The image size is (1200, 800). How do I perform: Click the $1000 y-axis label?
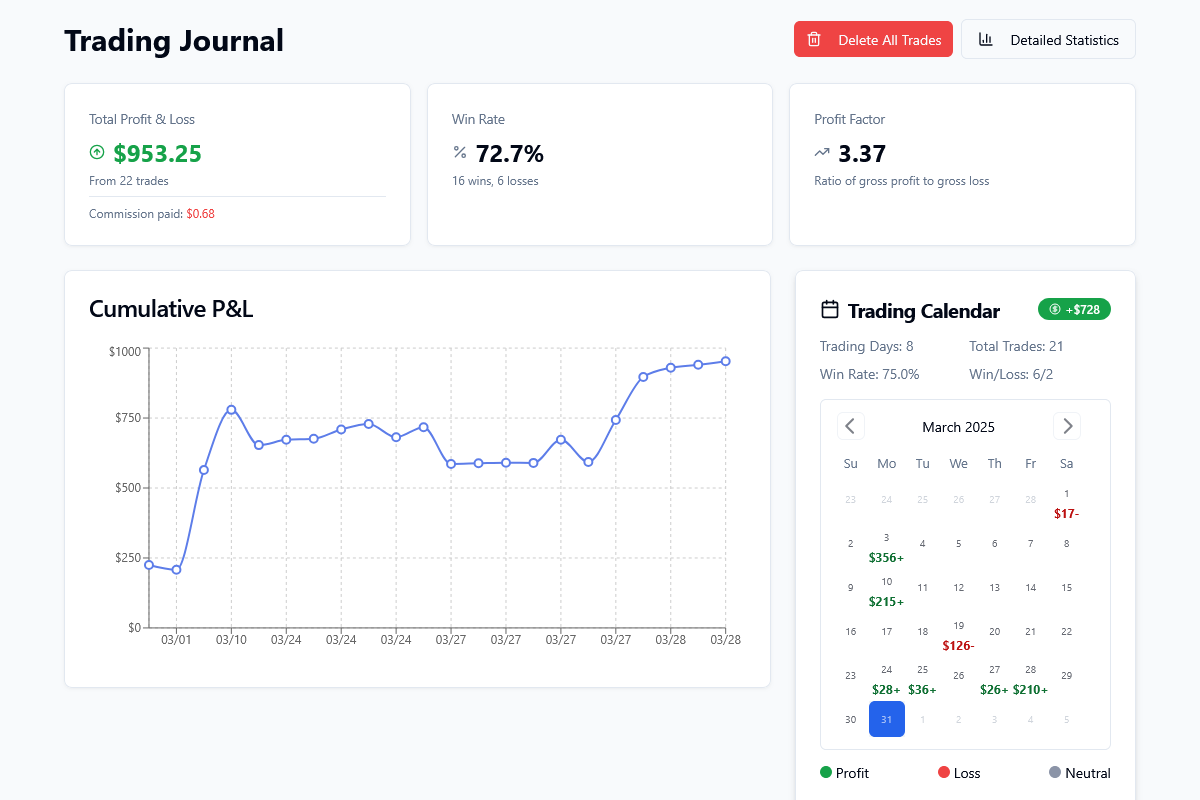coord(125,351)
